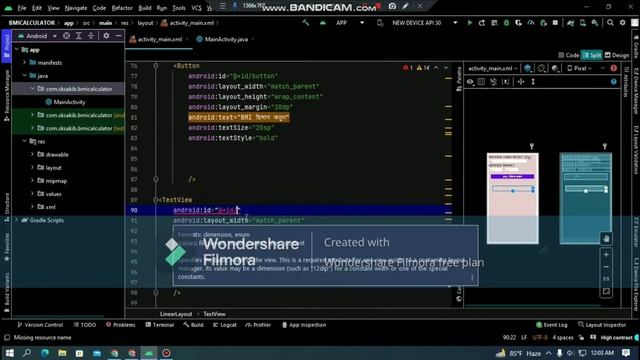Open App Inspection tool window

coord(304,325)
